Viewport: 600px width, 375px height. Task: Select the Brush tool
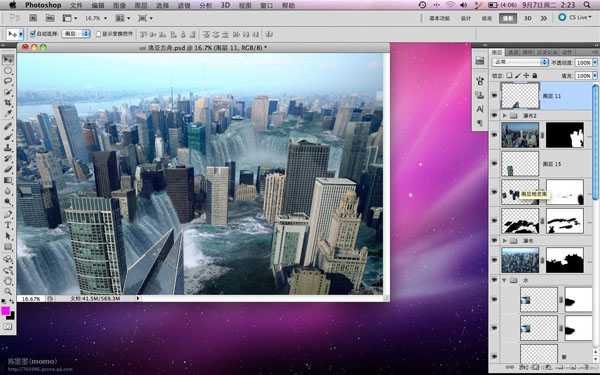pos(8,137)
